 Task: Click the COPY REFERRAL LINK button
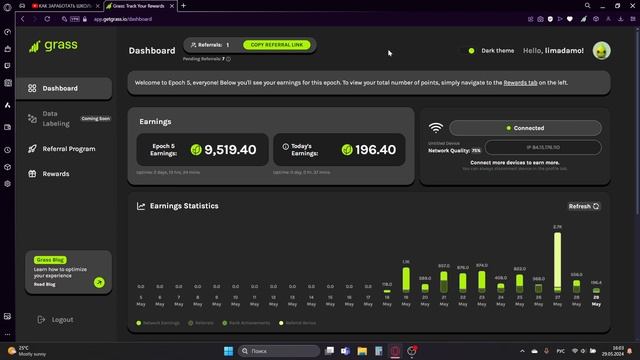pyautogui.click(x=277, y=45)
